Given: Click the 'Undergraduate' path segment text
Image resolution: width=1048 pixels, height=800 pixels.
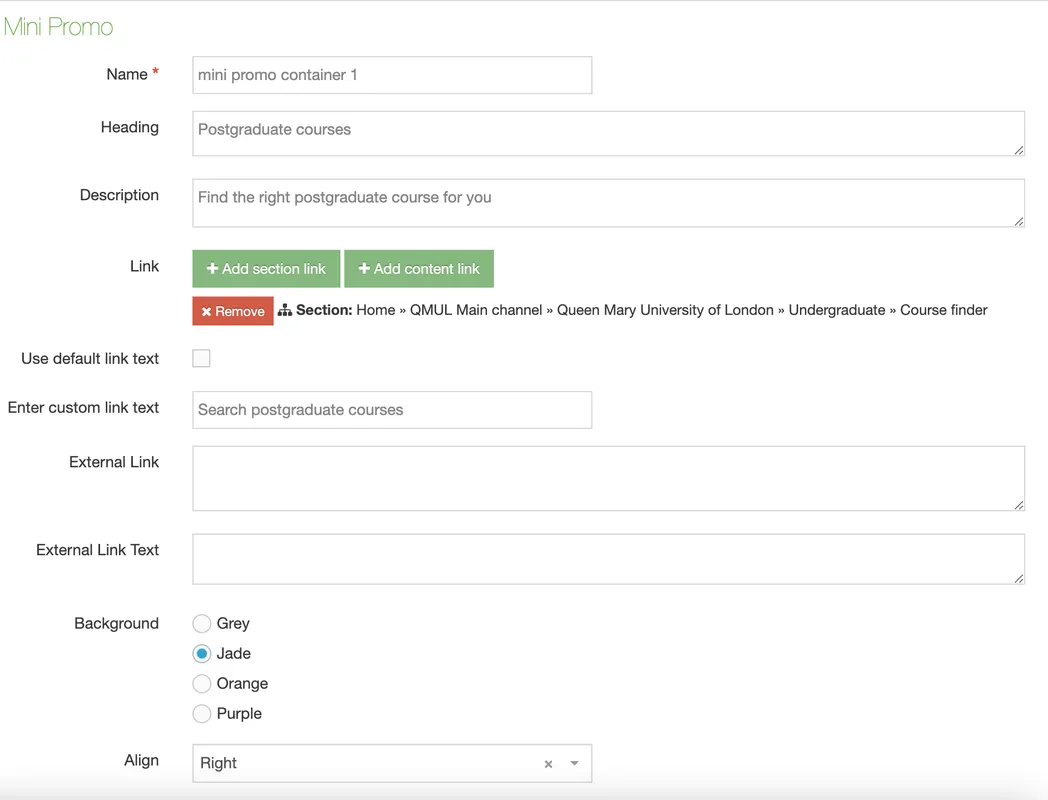Looking at the screenshot, I should (x=837, y=310).
